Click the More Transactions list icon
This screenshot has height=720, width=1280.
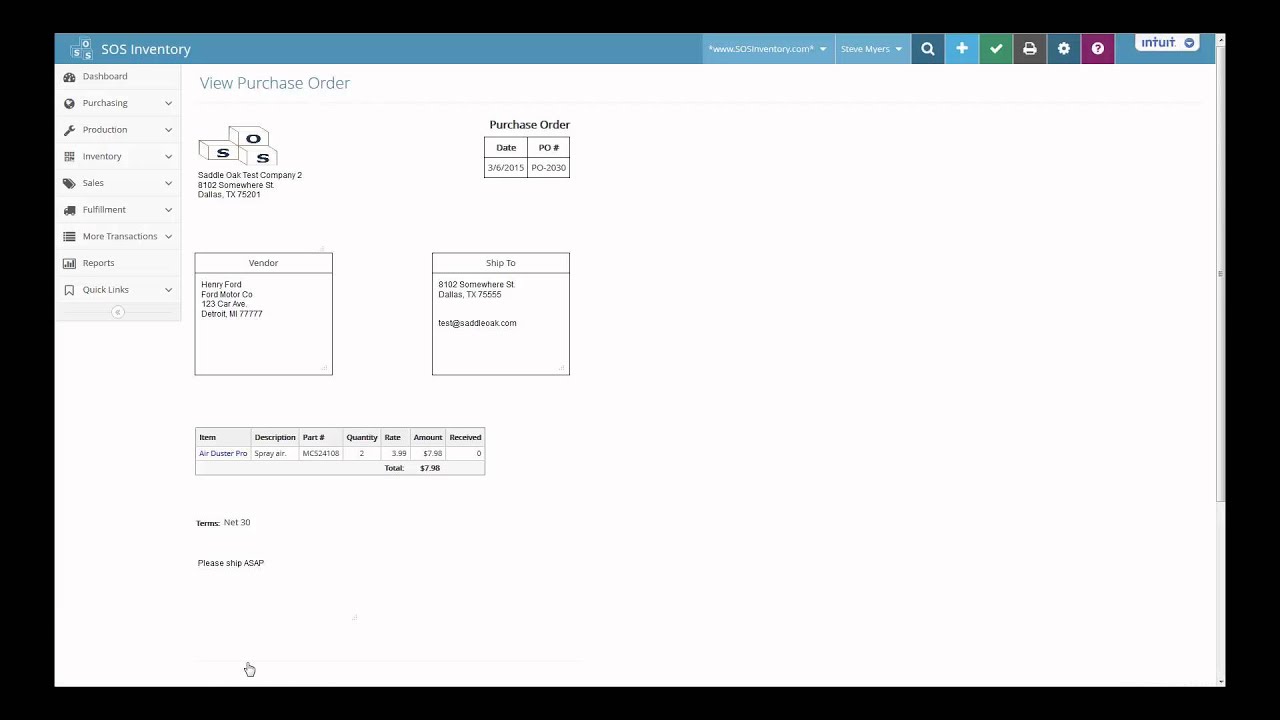(x=69, y=237)
